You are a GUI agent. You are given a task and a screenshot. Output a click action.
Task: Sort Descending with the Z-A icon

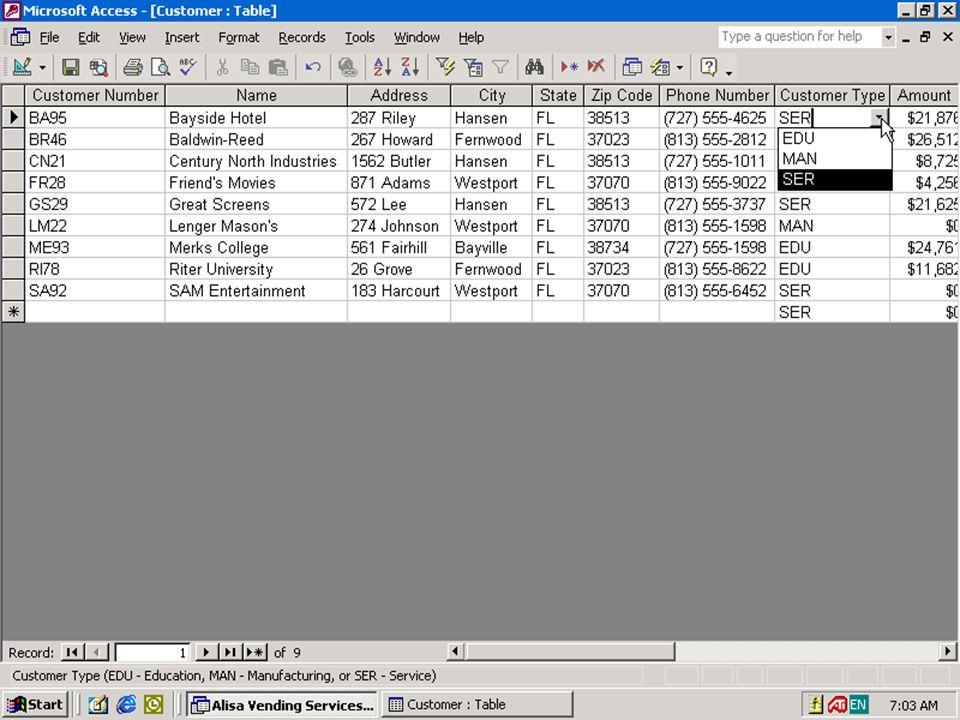click(410, 67)
